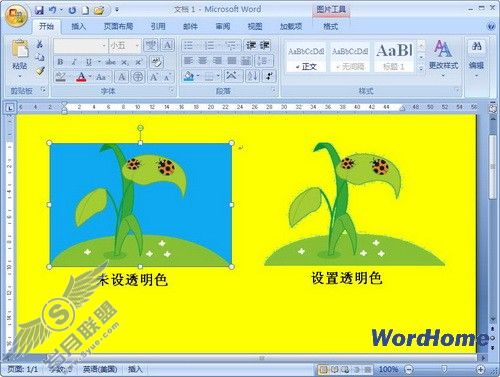This screenshot has width=500, height=377.
Task: Expand the styles gallery More arrow
Action: coord(421,68)
